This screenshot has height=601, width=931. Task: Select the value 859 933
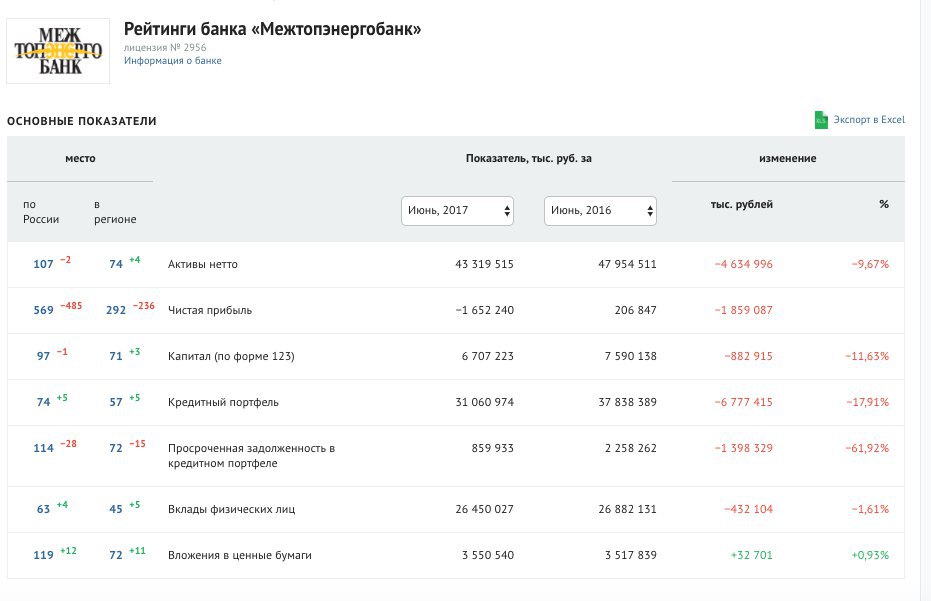492,448
